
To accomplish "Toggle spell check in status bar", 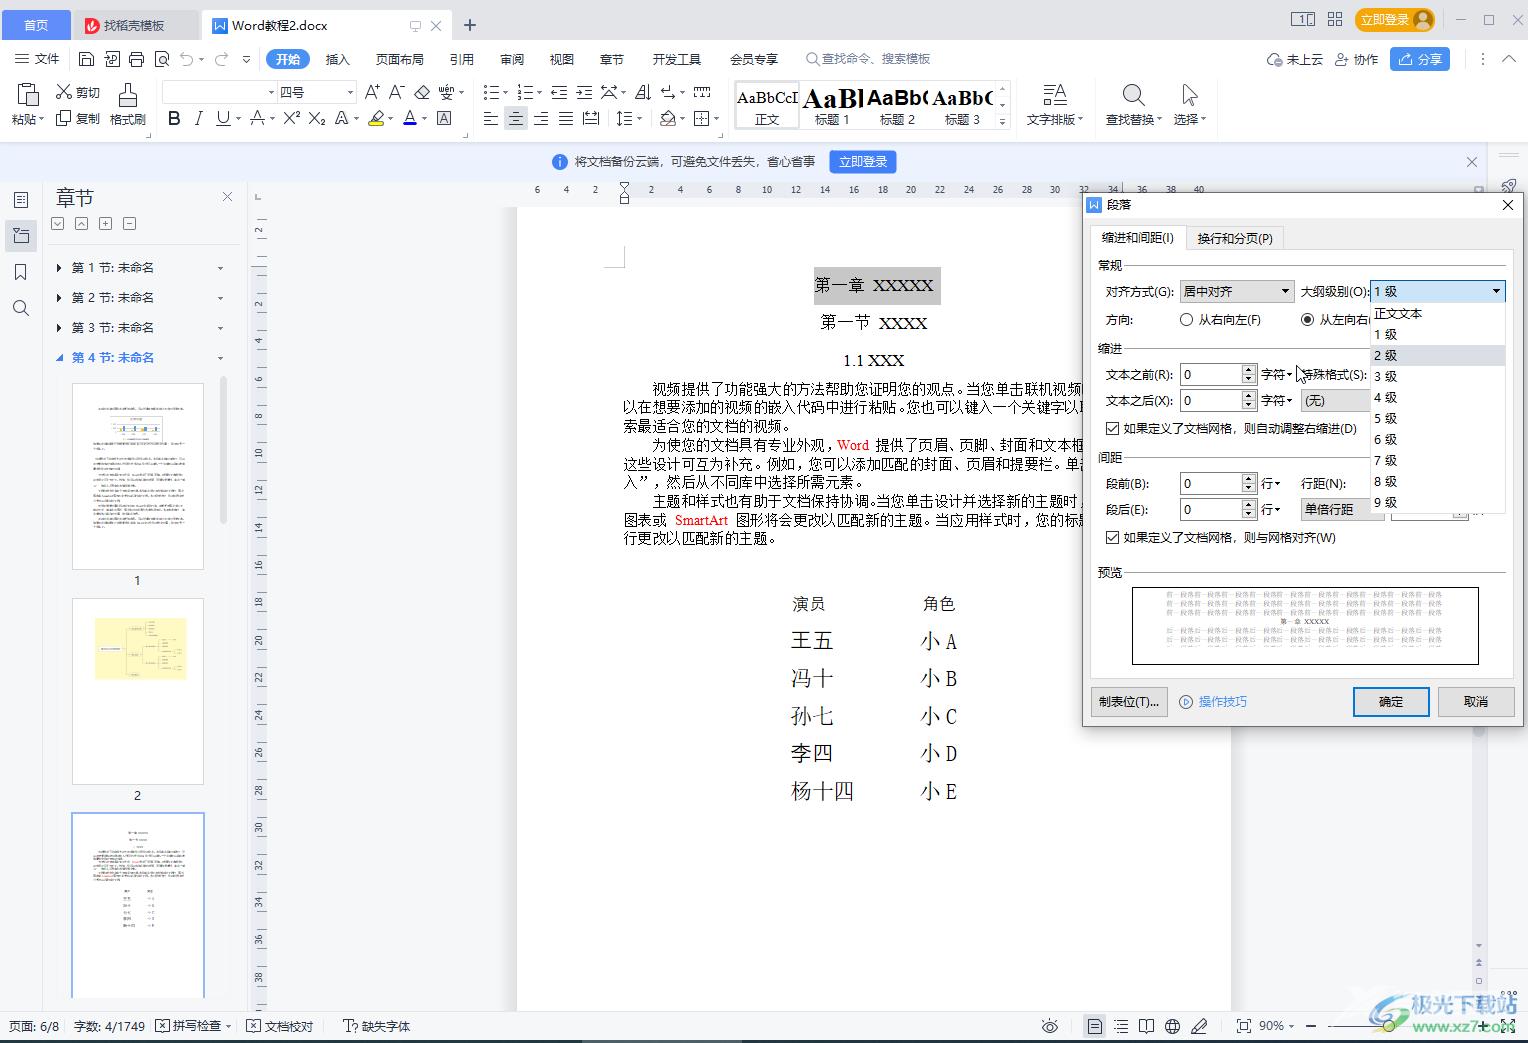I will [194, 1026].
